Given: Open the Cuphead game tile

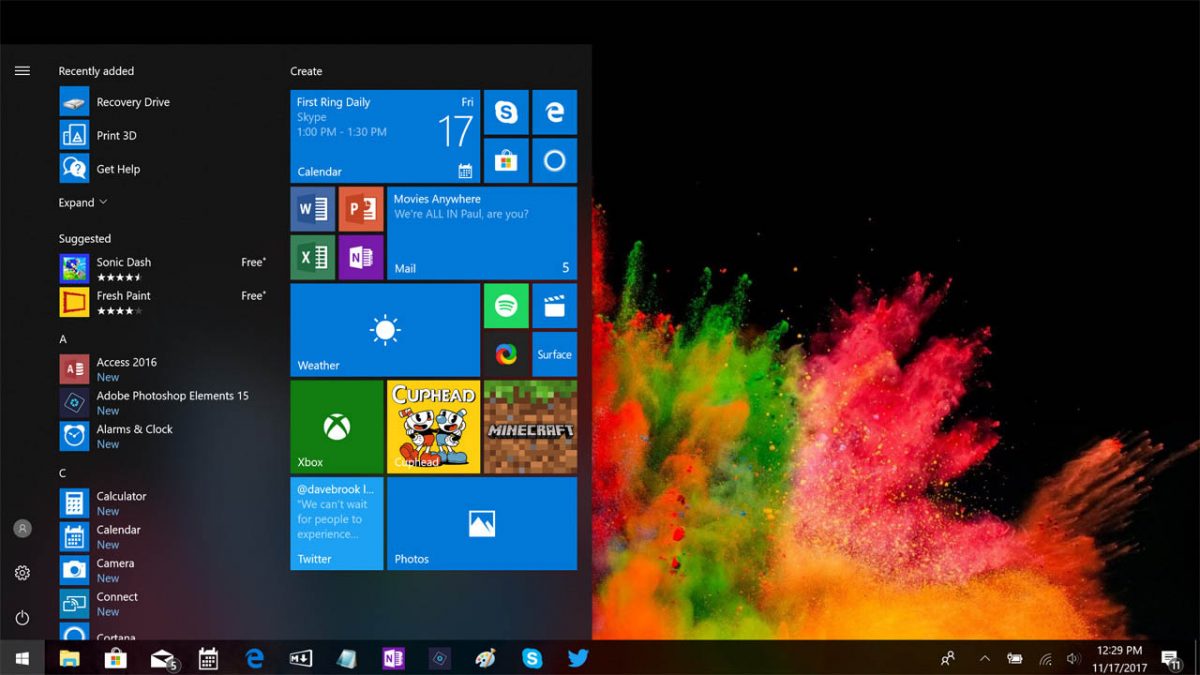Looking at the screenshot, I should [x=433, y=426].
